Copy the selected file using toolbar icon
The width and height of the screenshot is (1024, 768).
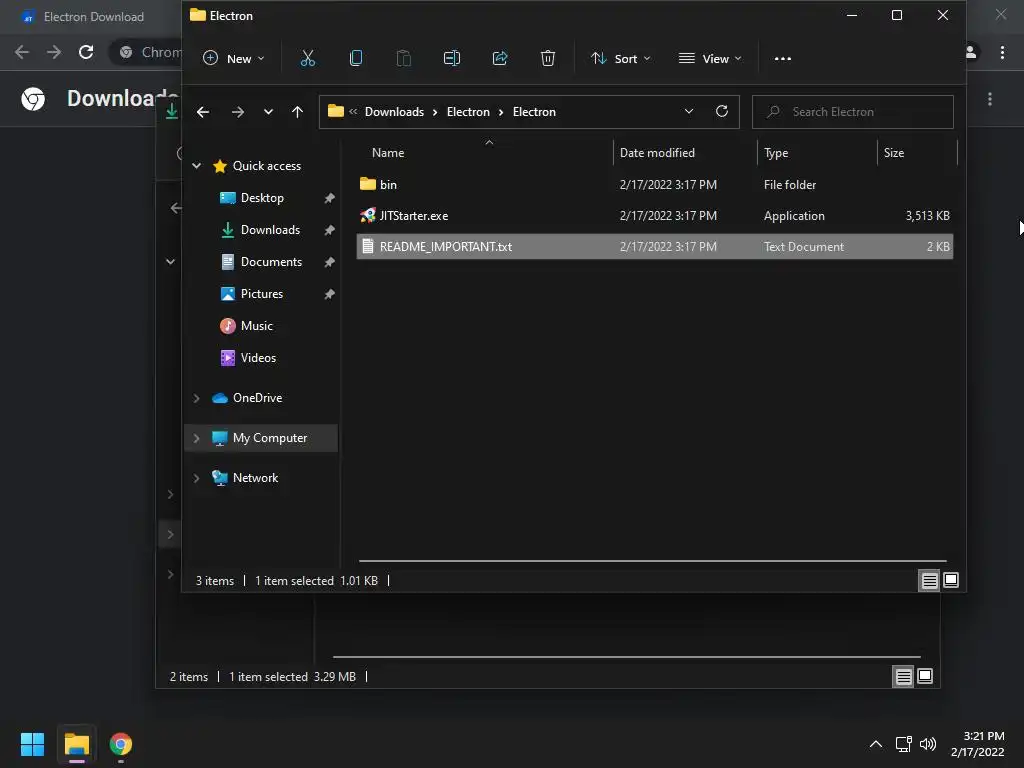356,59
